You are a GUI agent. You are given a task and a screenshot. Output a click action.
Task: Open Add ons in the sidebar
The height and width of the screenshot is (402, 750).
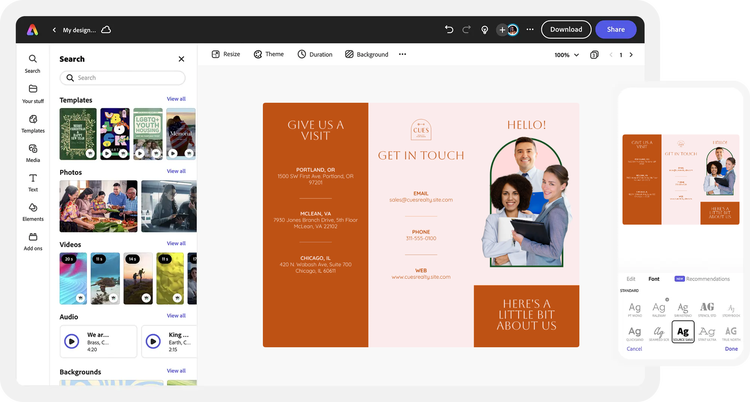pos(33,242)
